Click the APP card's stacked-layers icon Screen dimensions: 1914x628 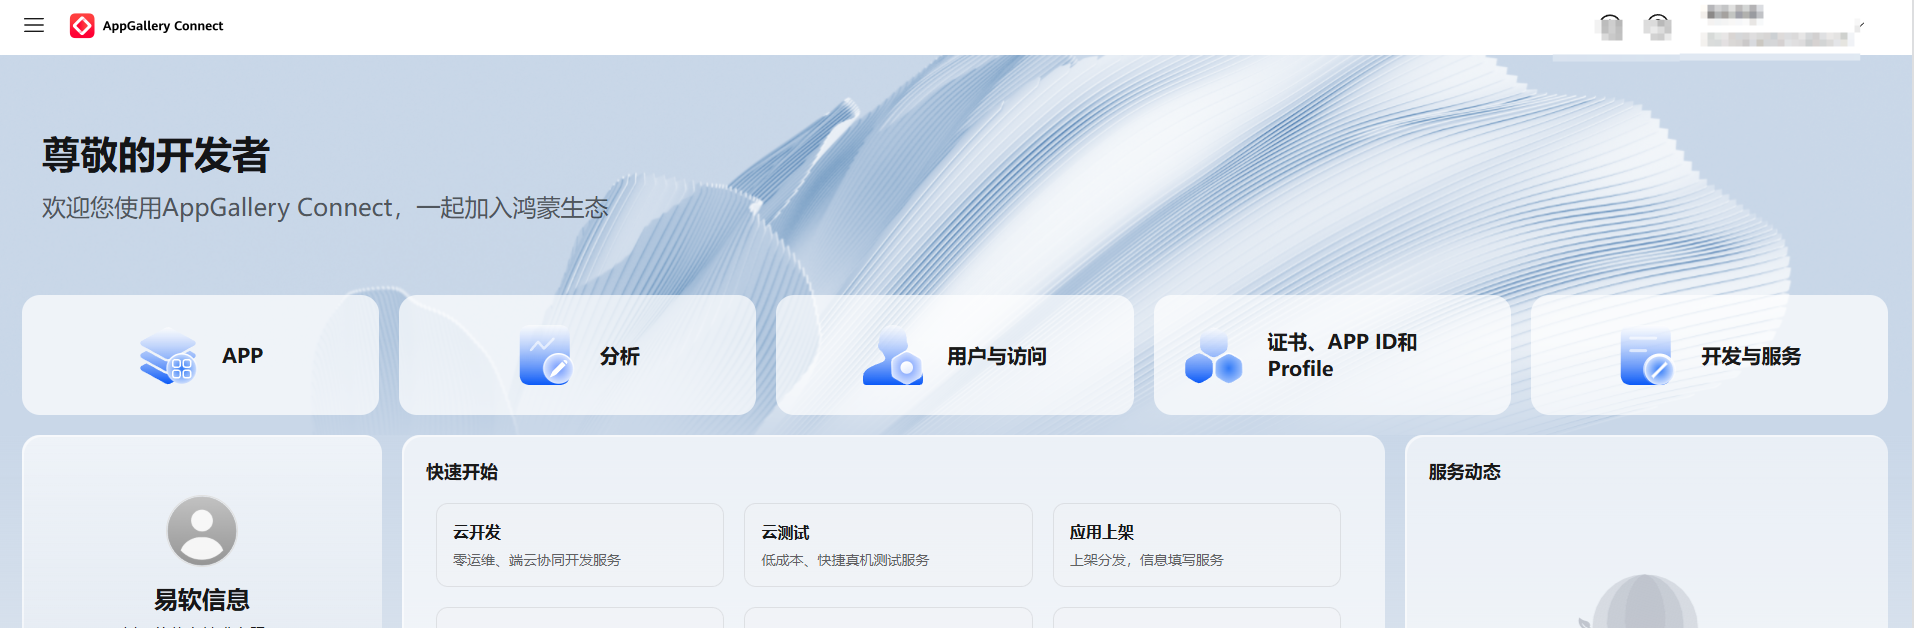[x=168, y=357]
